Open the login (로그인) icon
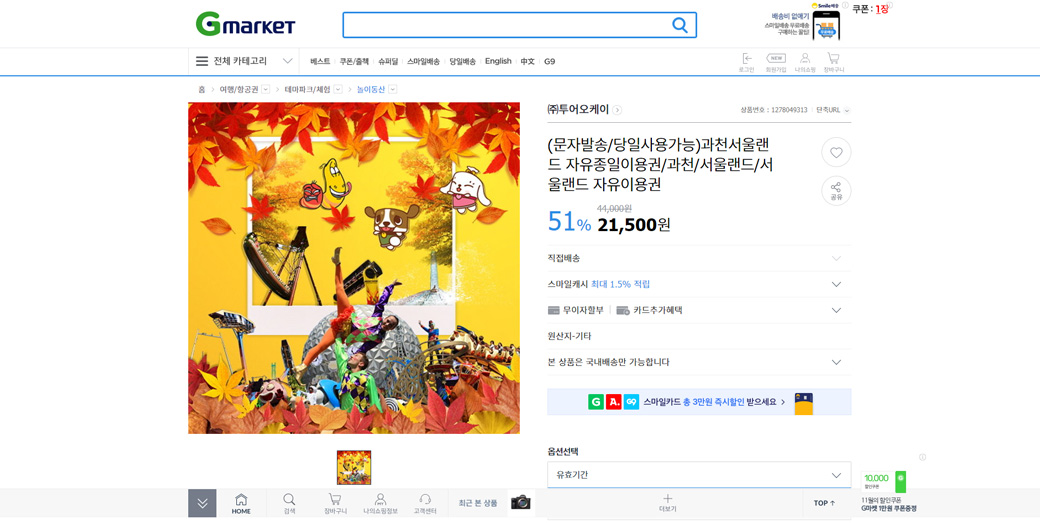This screenshot has height=523, width=1040. (747, 62)
